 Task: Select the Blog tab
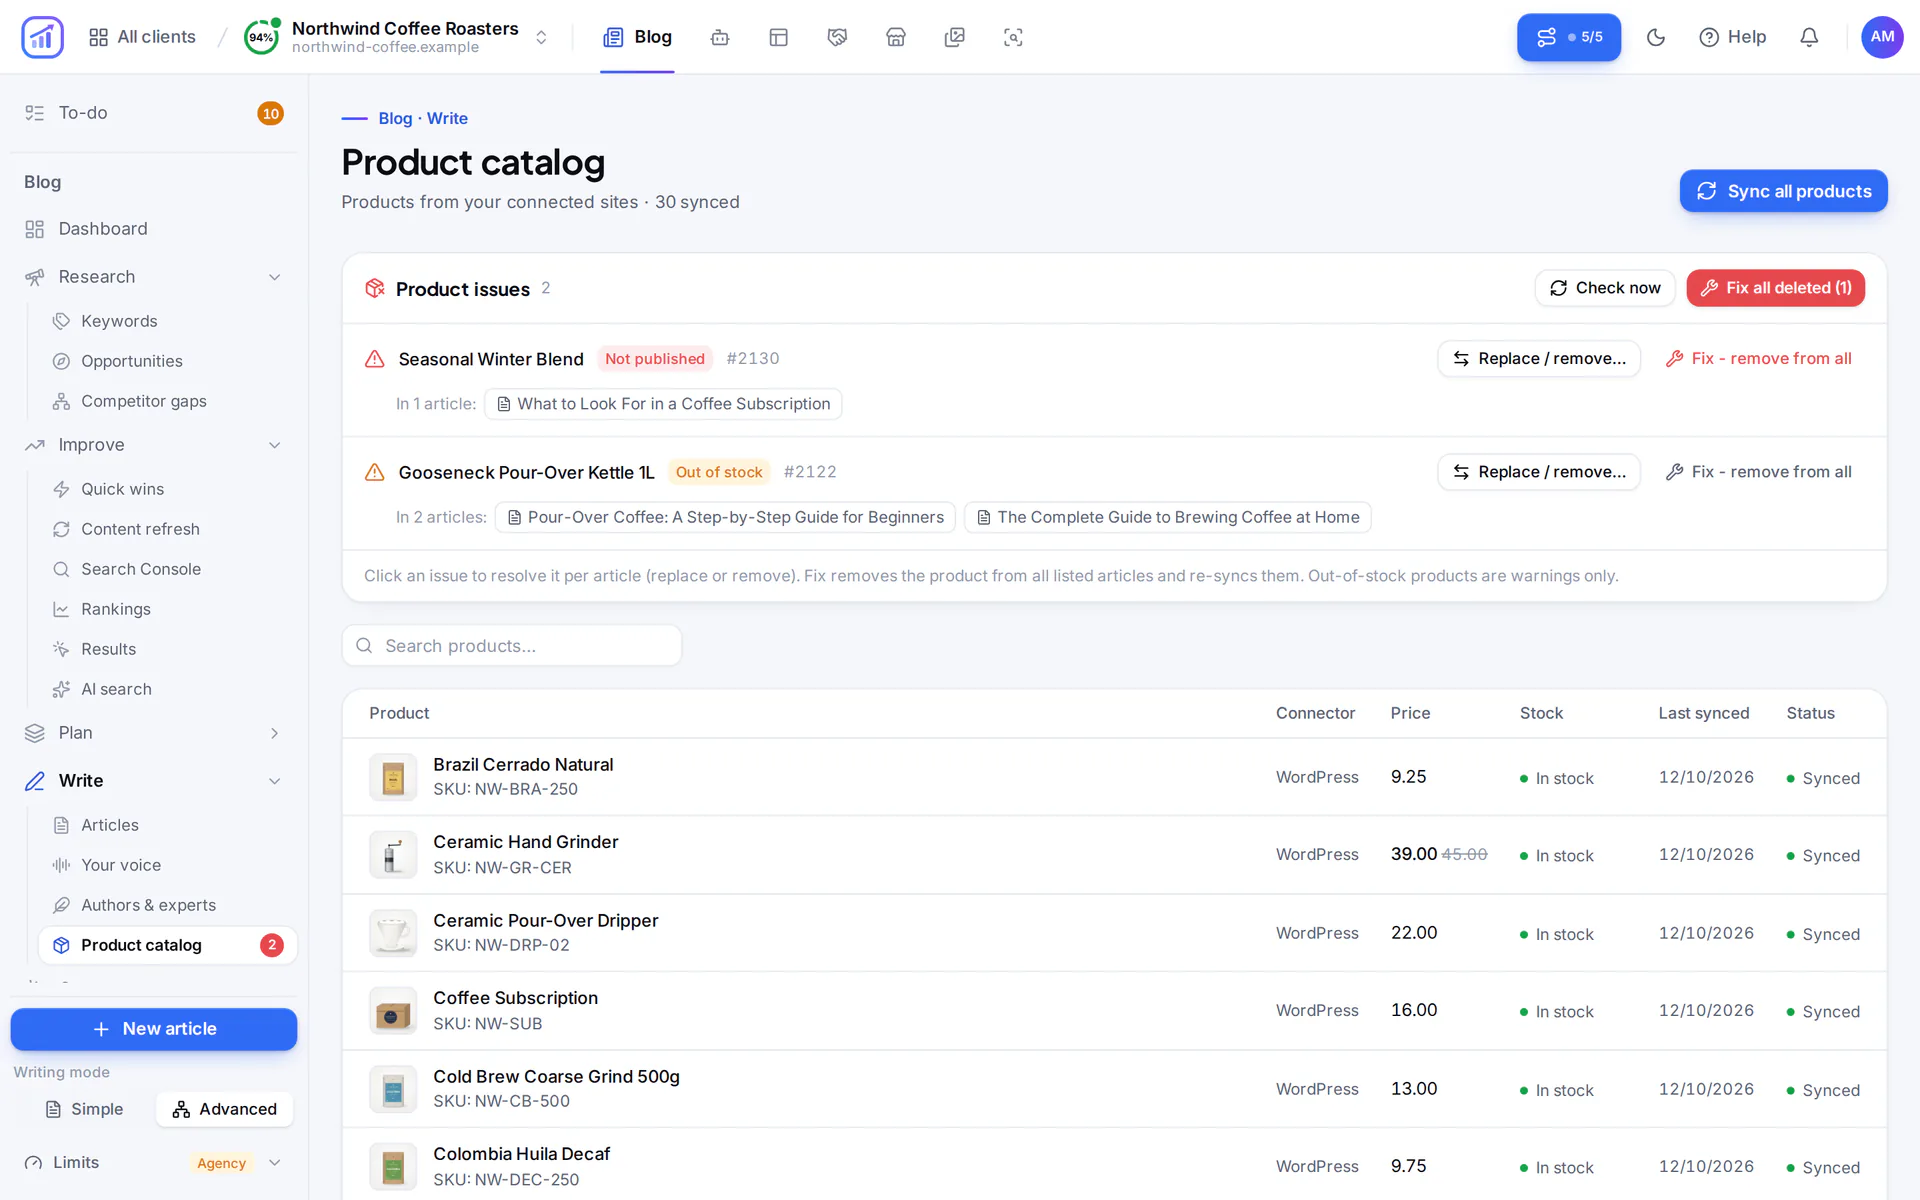[637, 37]
